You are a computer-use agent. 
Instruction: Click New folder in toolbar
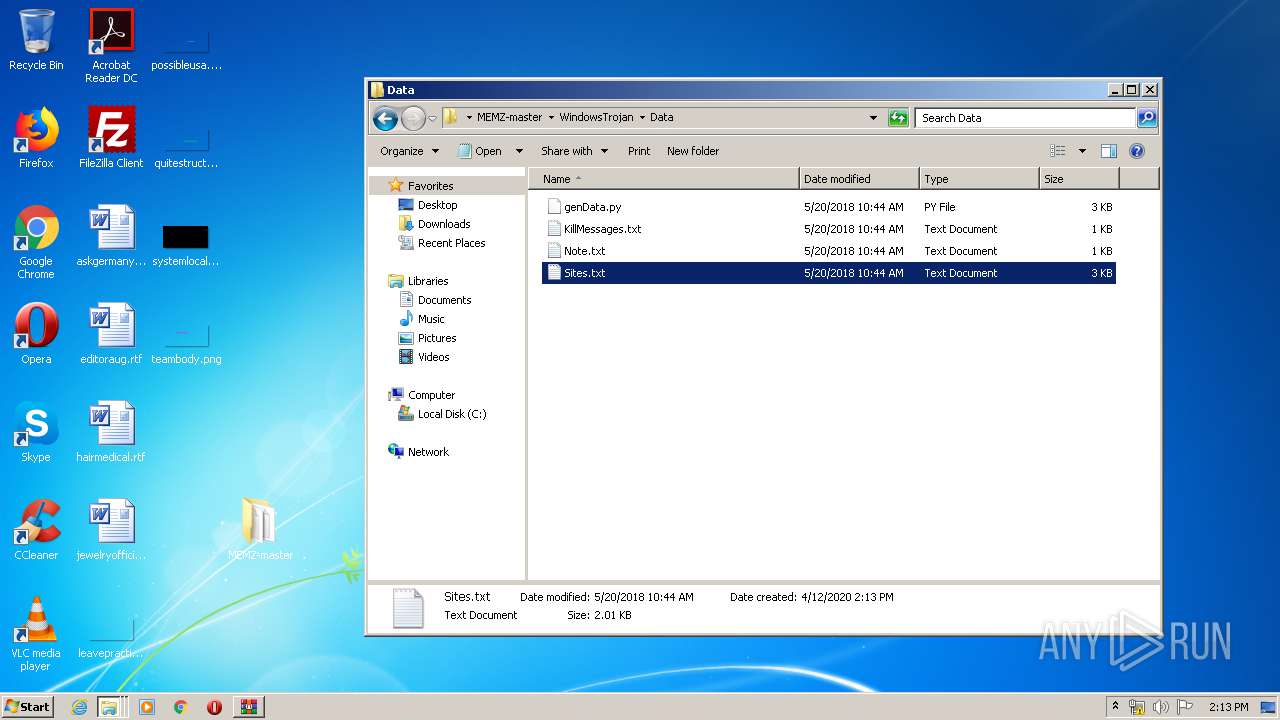coord(693,151)
